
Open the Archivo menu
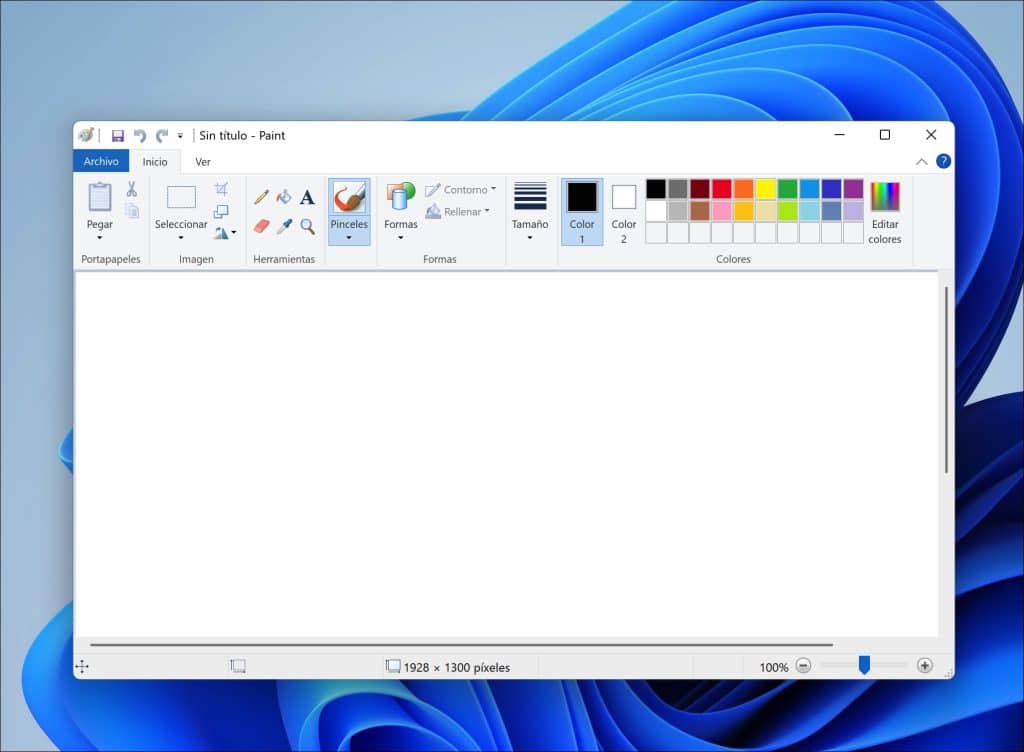click(x=100, y=161)
